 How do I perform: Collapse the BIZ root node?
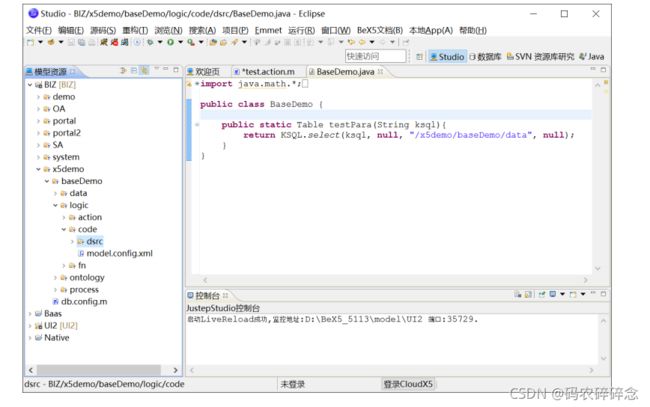pyautogui.click(x=30, y=85)
